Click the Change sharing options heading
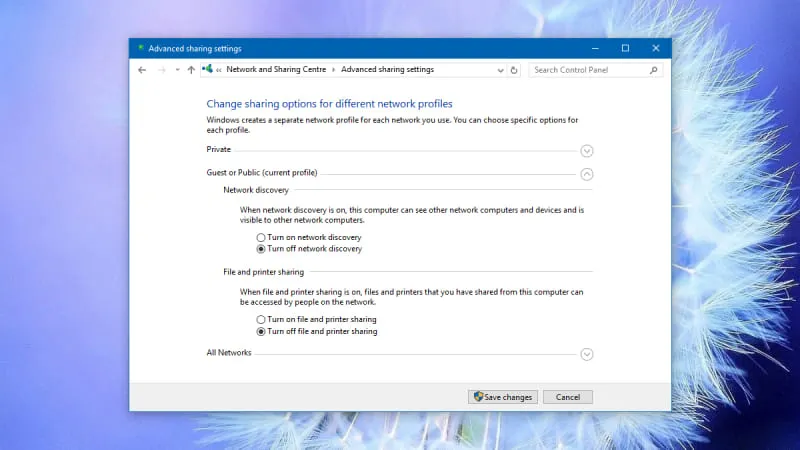Image resolution: width=800 pixels, height=450 pixels. 329,104
